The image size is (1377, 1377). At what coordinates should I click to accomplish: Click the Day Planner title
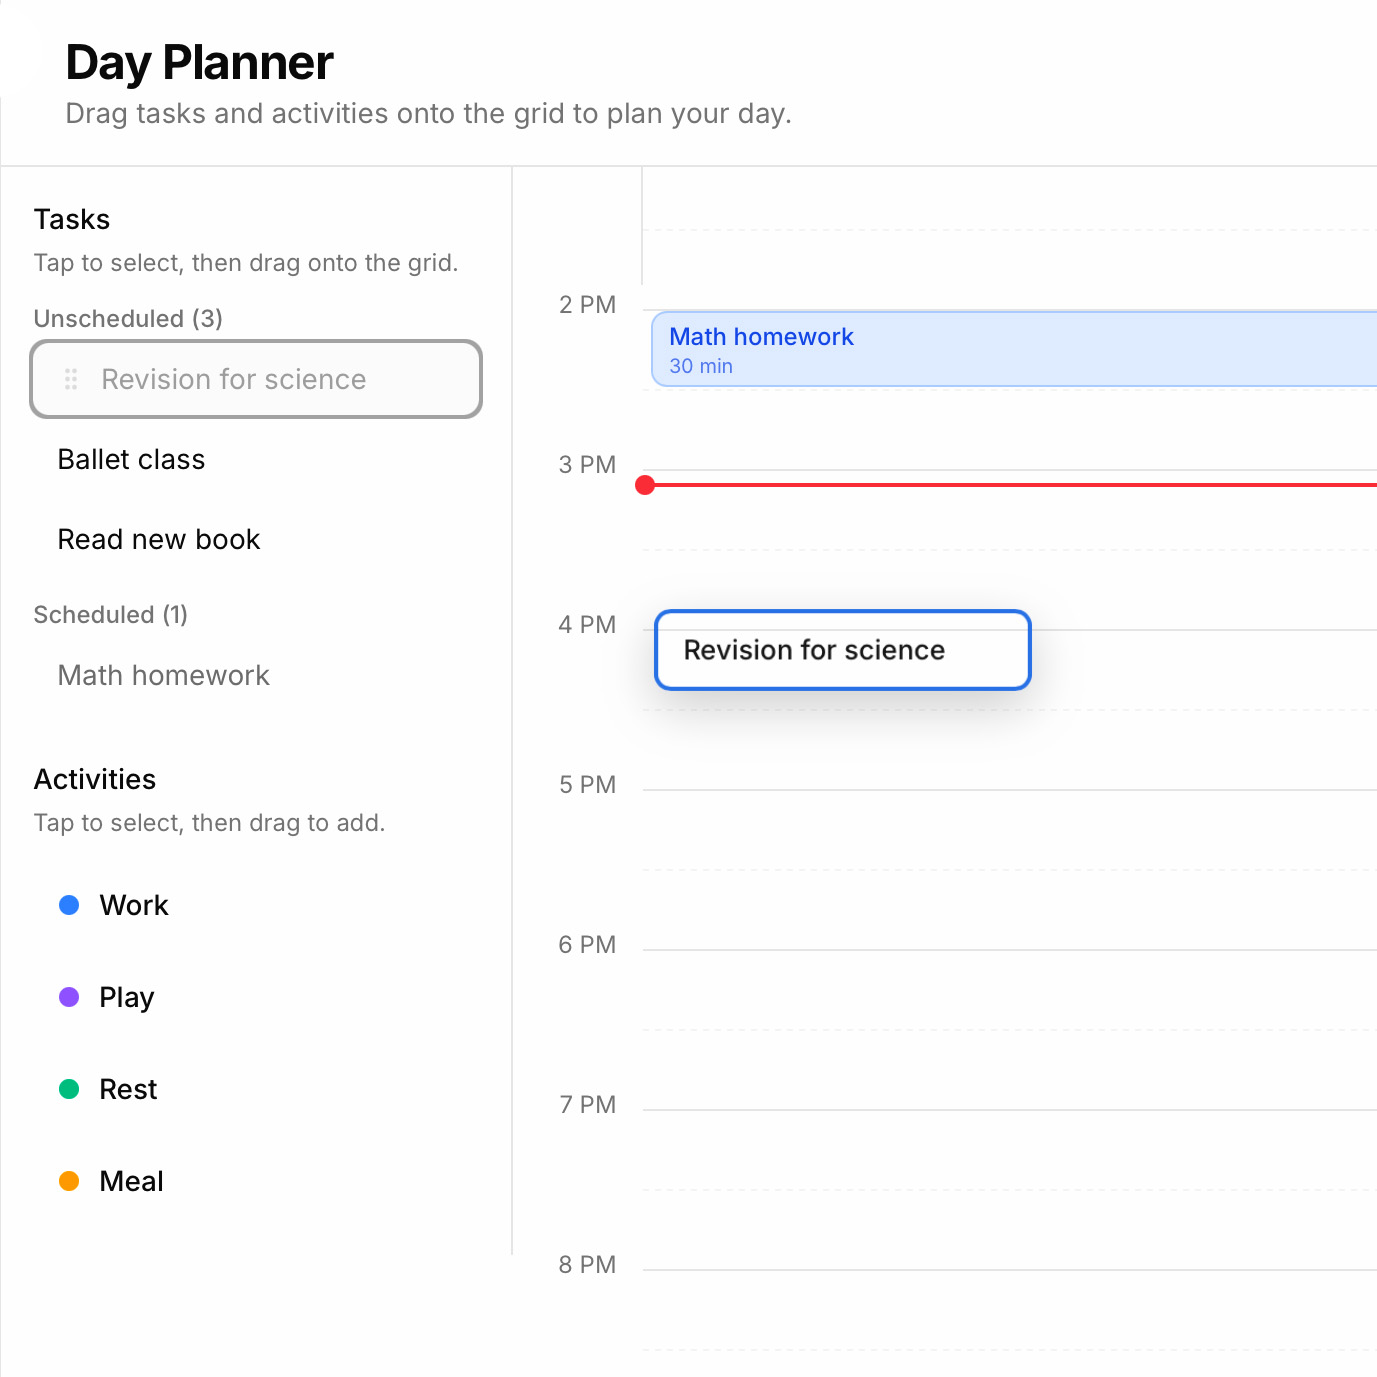[x=198, y=62]
